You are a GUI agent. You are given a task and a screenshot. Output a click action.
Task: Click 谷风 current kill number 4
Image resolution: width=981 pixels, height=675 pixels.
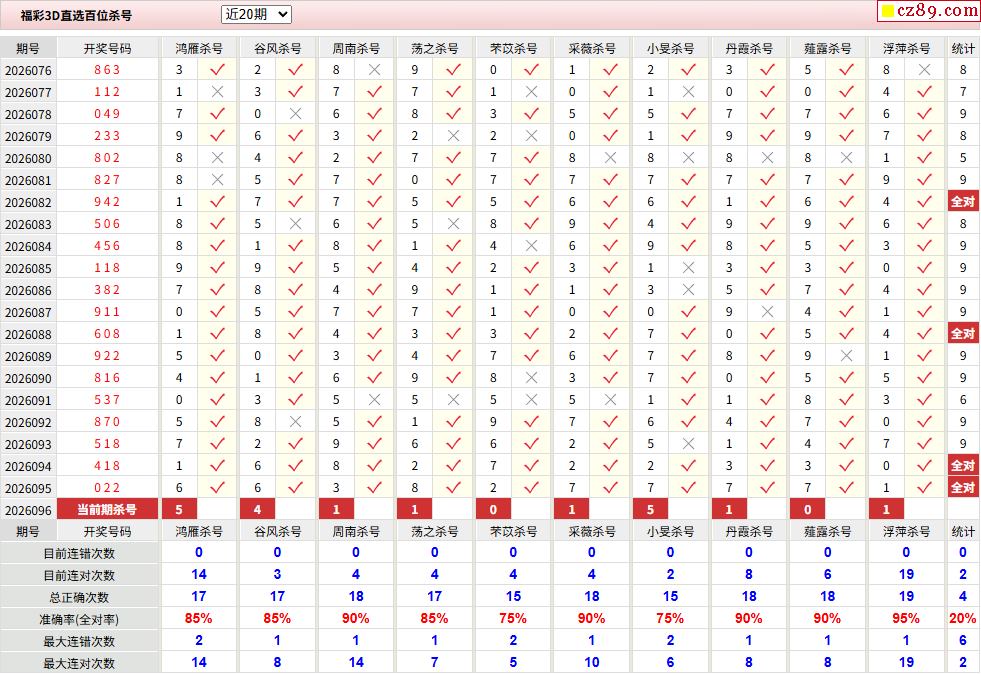(257, 509)
